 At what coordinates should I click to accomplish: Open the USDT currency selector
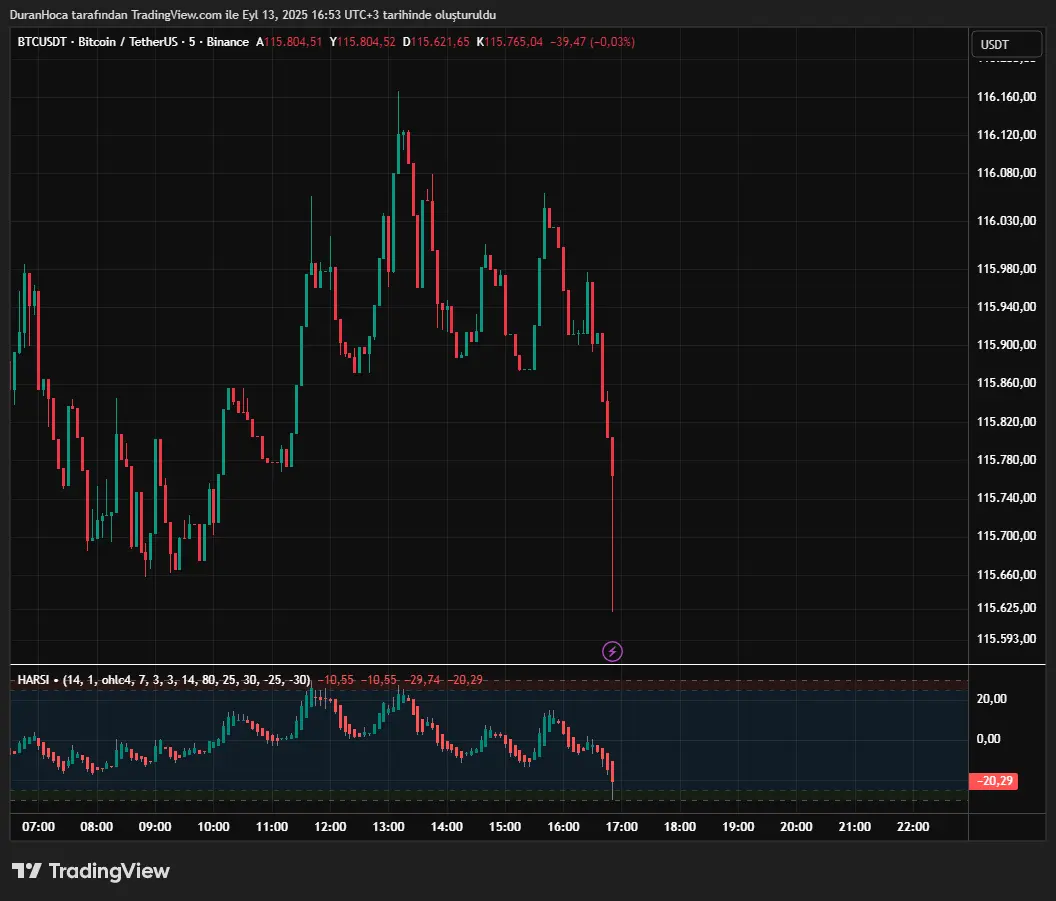tap(1006, 44)
